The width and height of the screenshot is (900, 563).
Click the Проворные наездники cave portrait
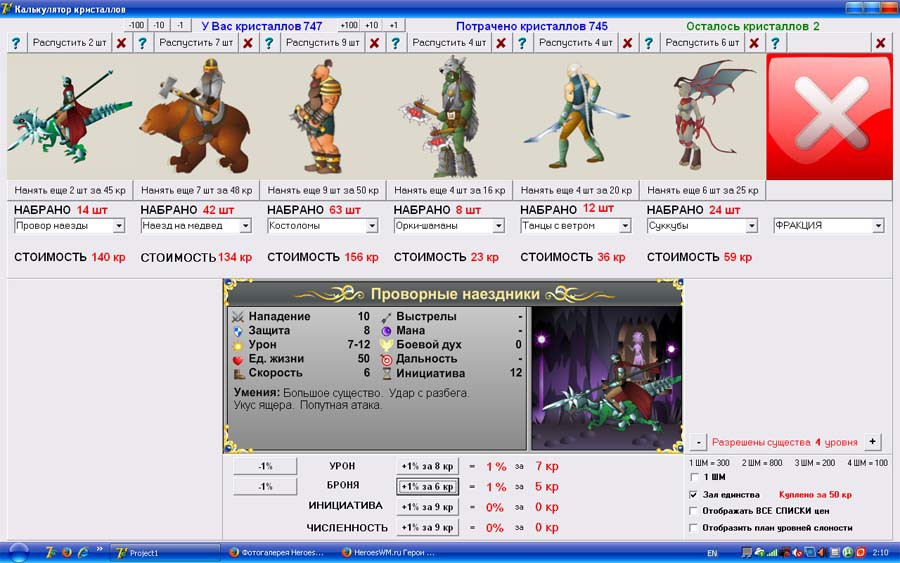pos(606,378)
